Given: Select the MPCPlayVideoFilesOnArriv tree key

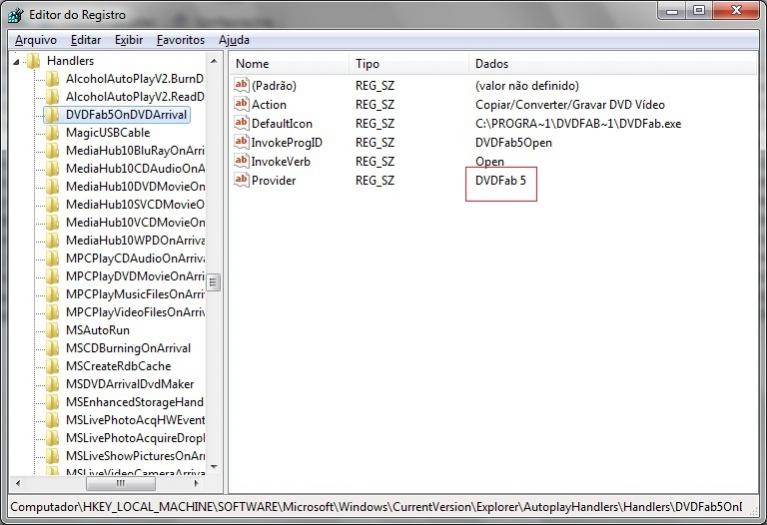Looking at the screenshot, I should tap(135, 312).
